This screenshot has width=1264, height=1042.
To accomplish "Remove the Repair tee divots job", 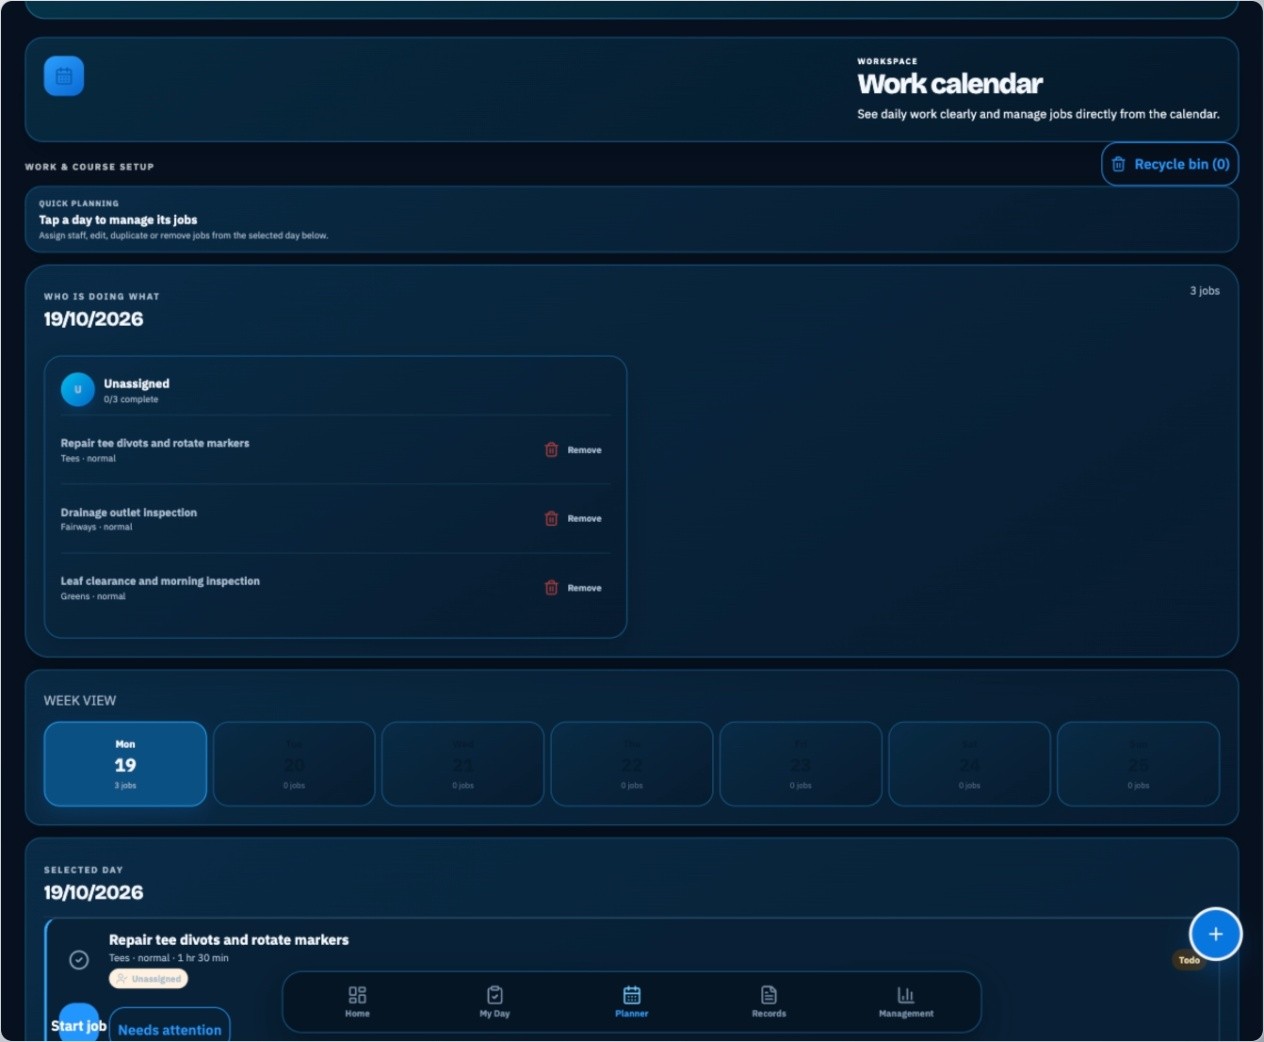I will pos(573,450).
